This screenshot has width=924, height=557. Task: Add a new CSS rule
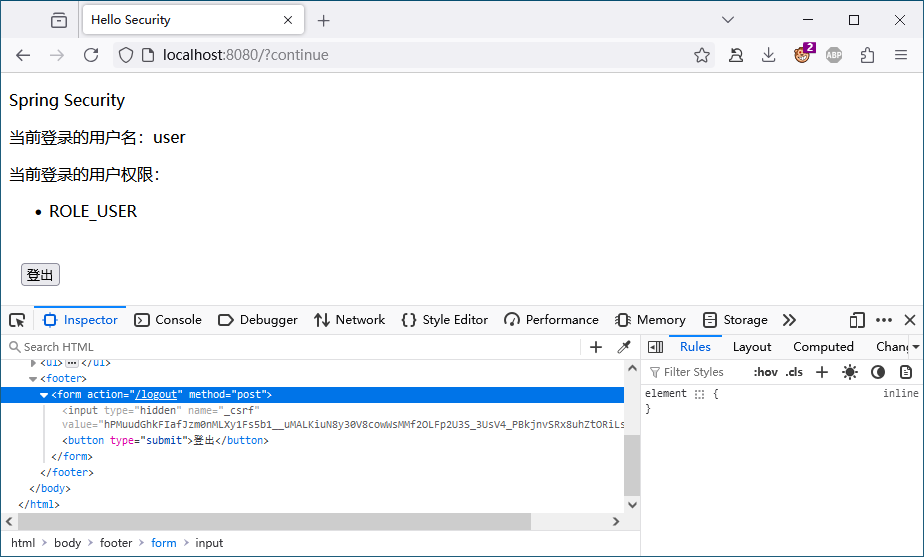(x=821, y=372)
